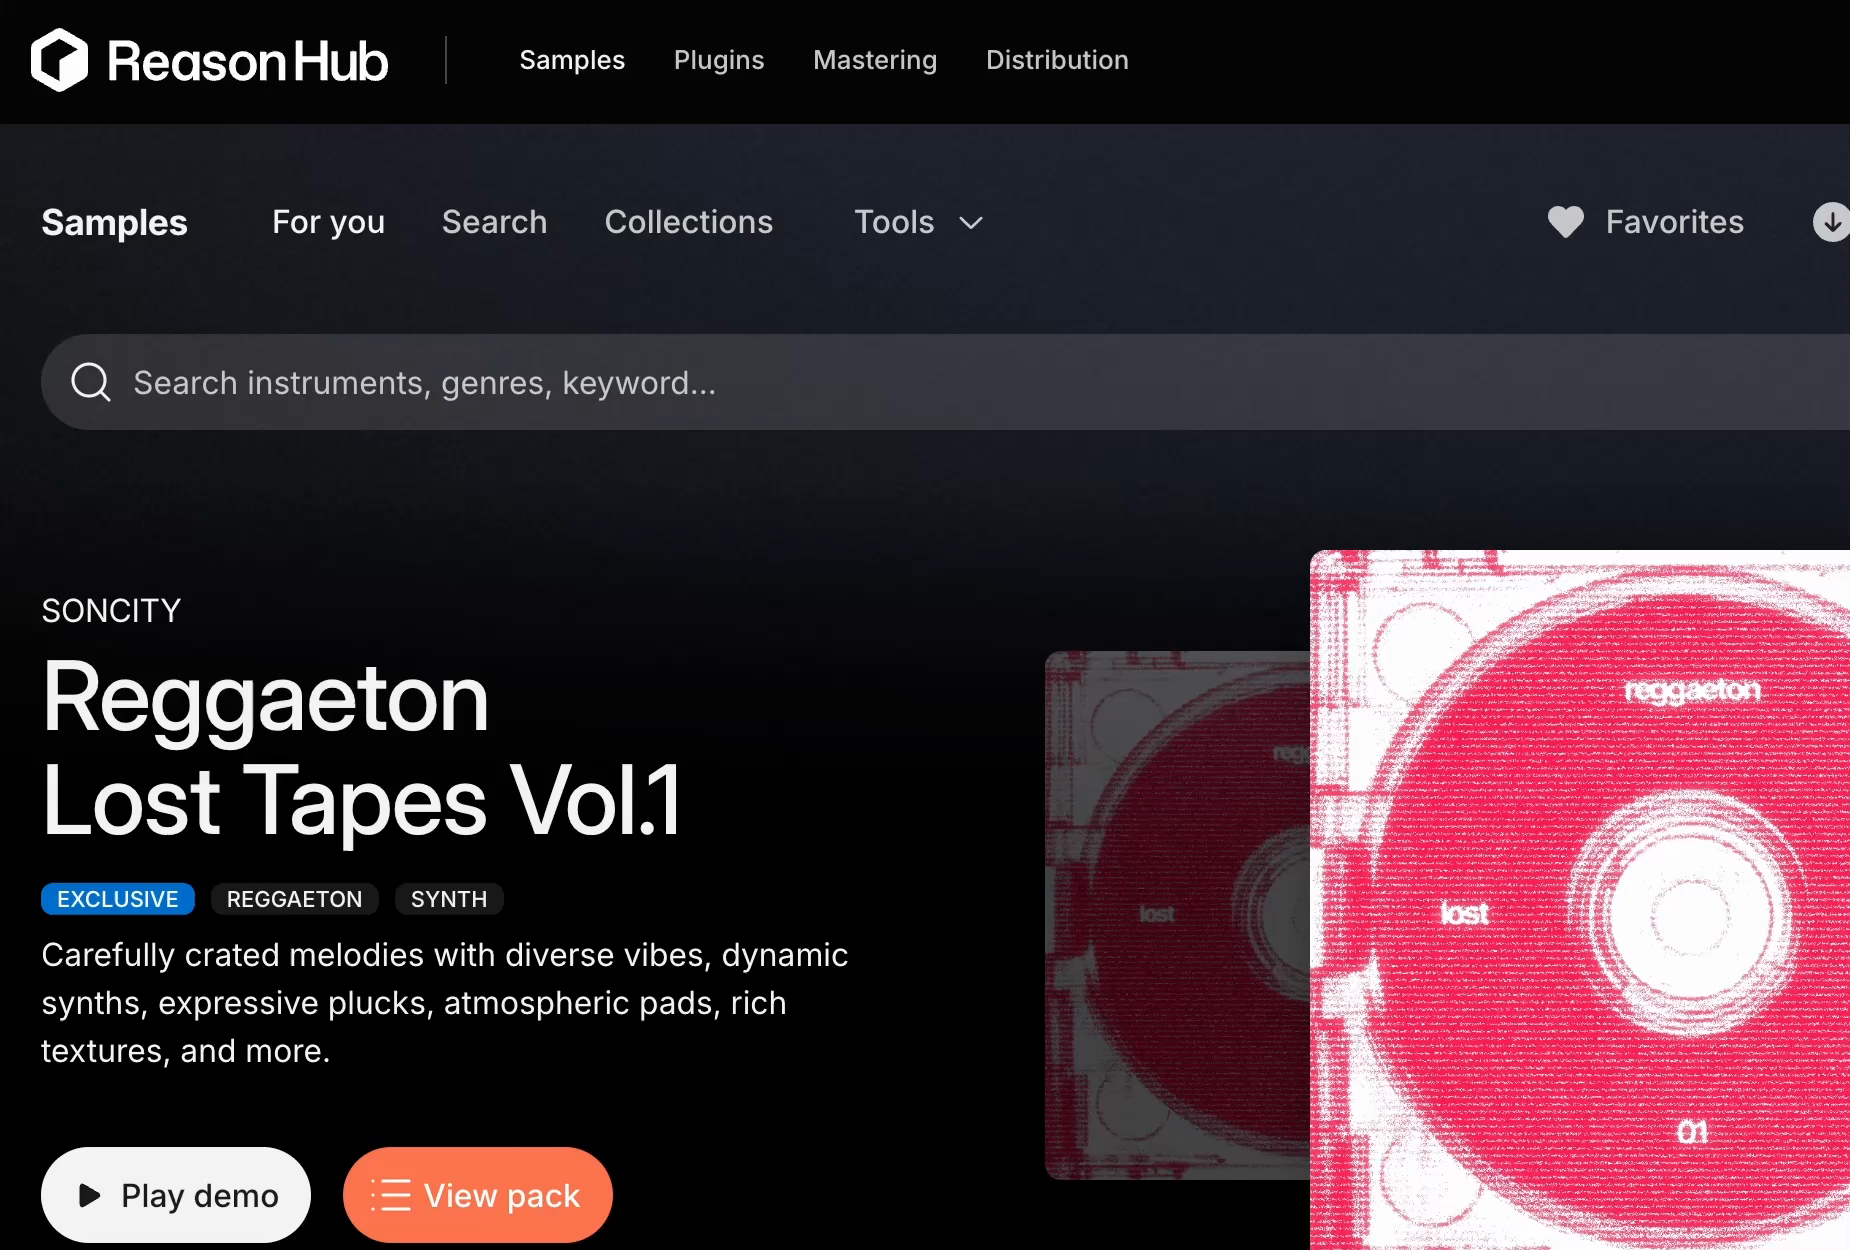1850x1250 pixels.
Task: Expand the Tools dropdown chevron
Action: (971, 223)
